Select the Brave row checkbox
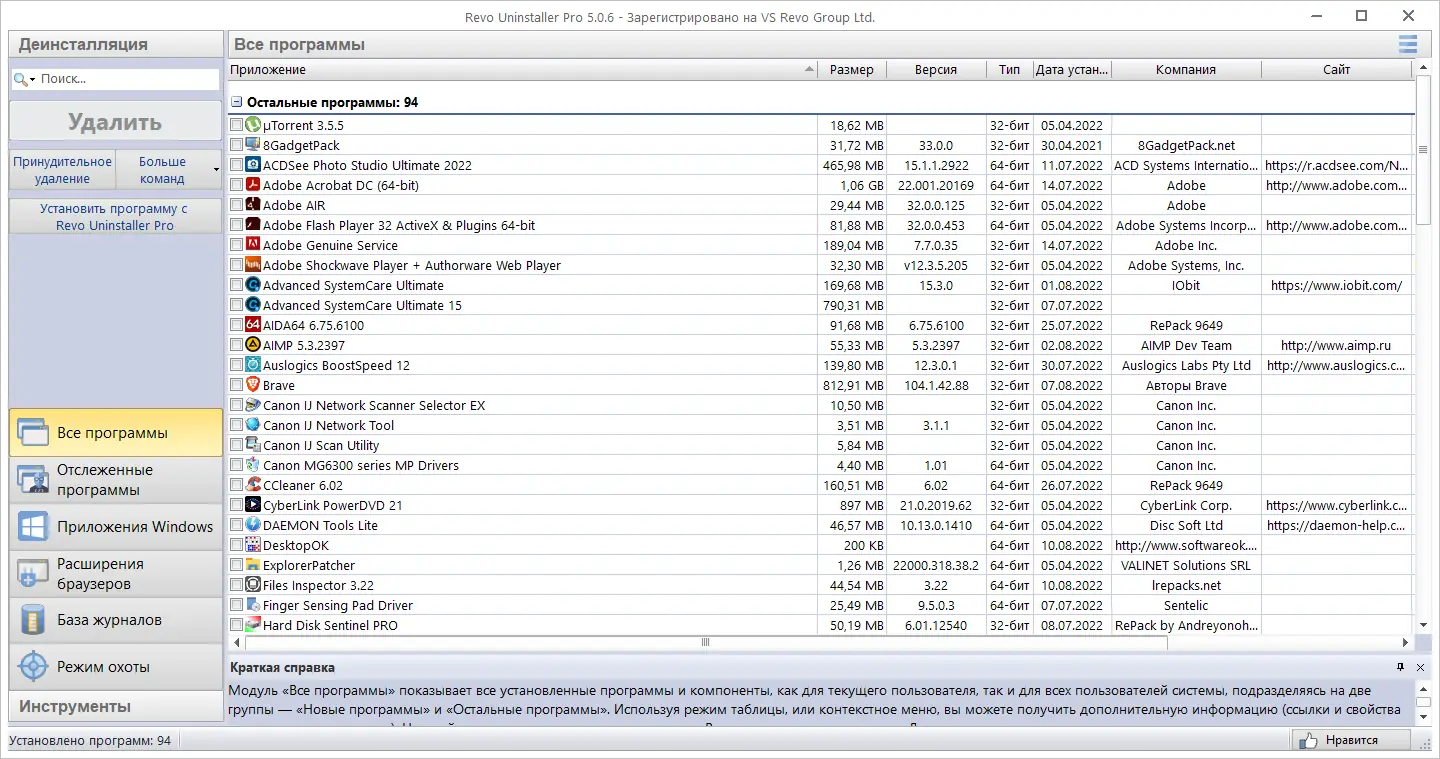The image size is (1440, 759). tap(236, 385)
